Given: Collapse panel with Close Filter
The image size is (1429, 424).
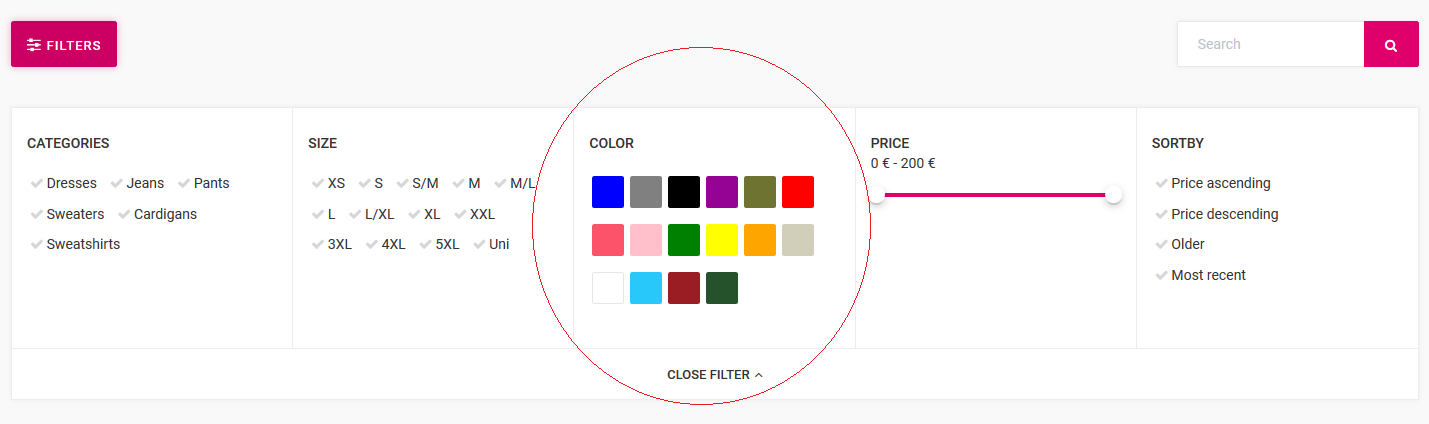Looking at the screenshot, I should [x=715, y=375].
